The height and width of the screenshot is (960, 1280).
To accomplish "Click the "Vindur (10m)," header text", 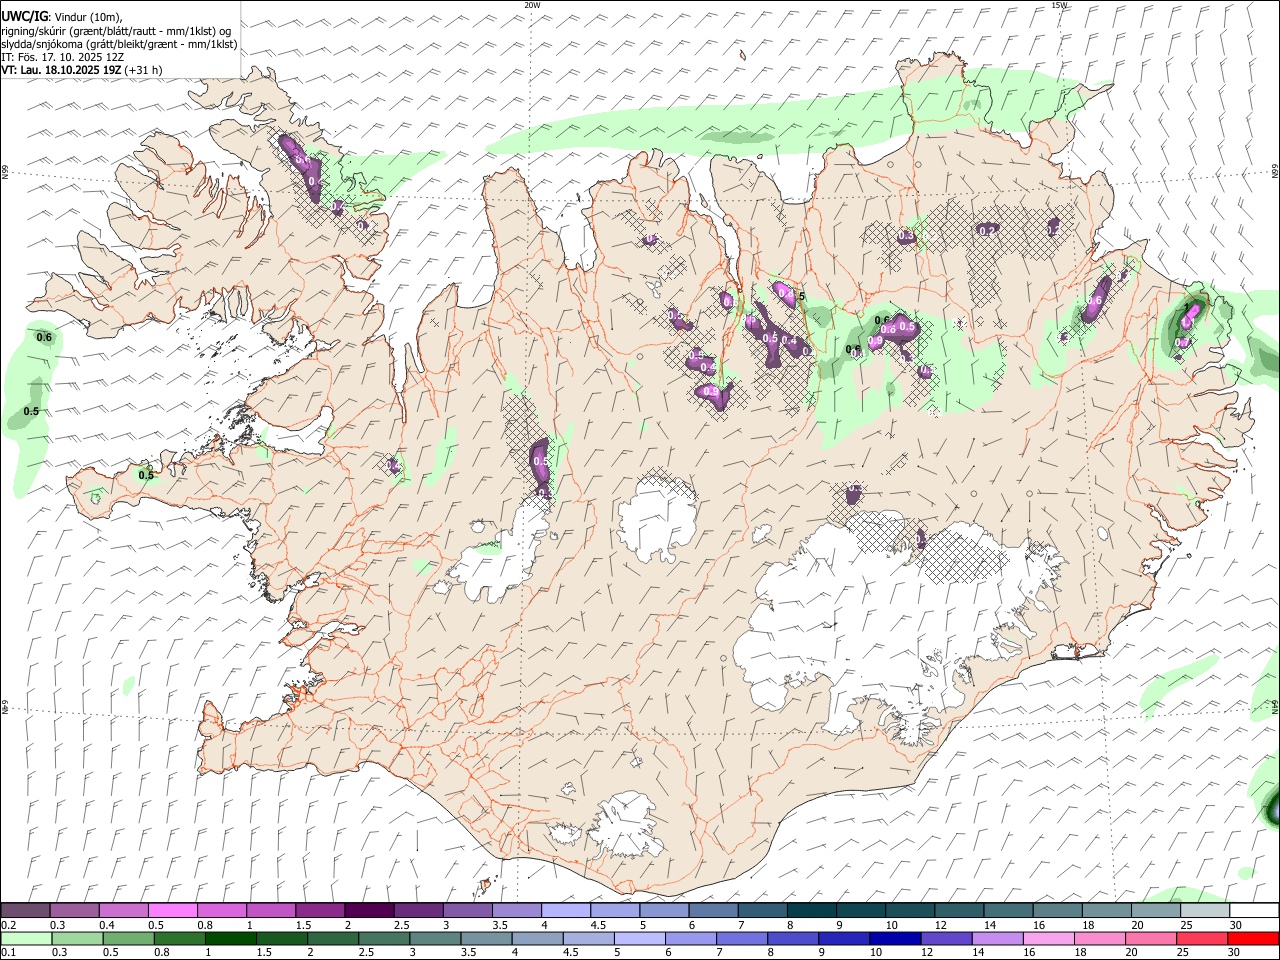I will (87, 16).
